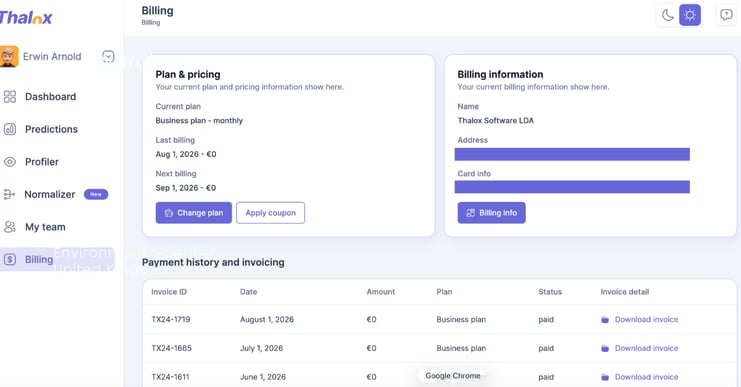Viewport: 741px width, 387px height.
Task: Download invoice TX24-1719
Action: pos(646,319)
